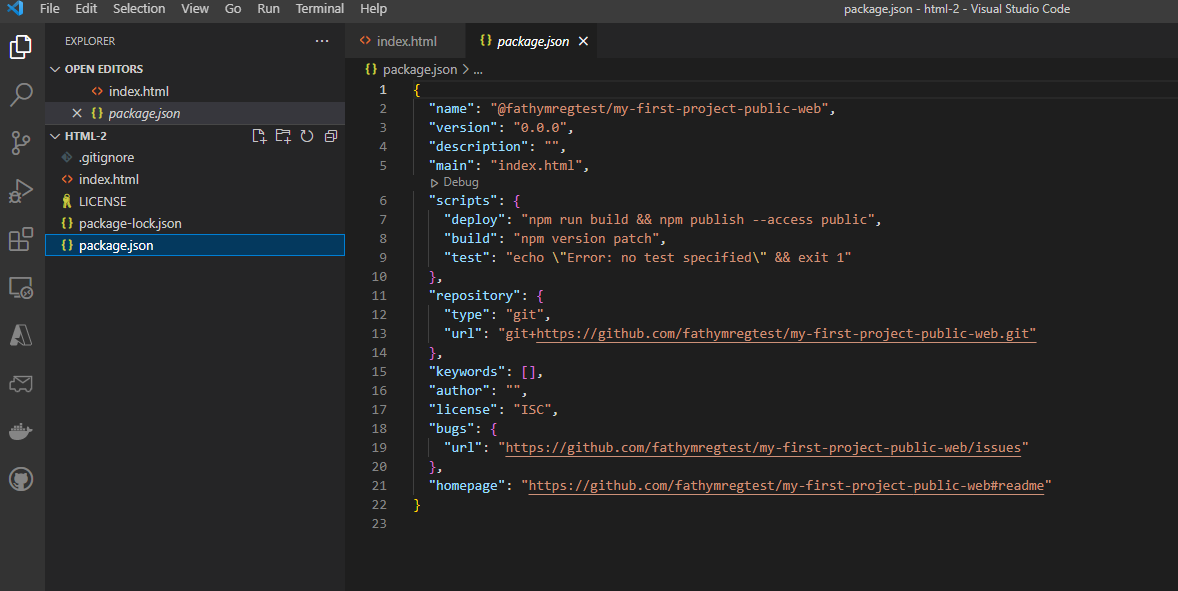This screenshot has height=591, width=1178.
Task: Open the Edit menu
Action: coord(86,9)
